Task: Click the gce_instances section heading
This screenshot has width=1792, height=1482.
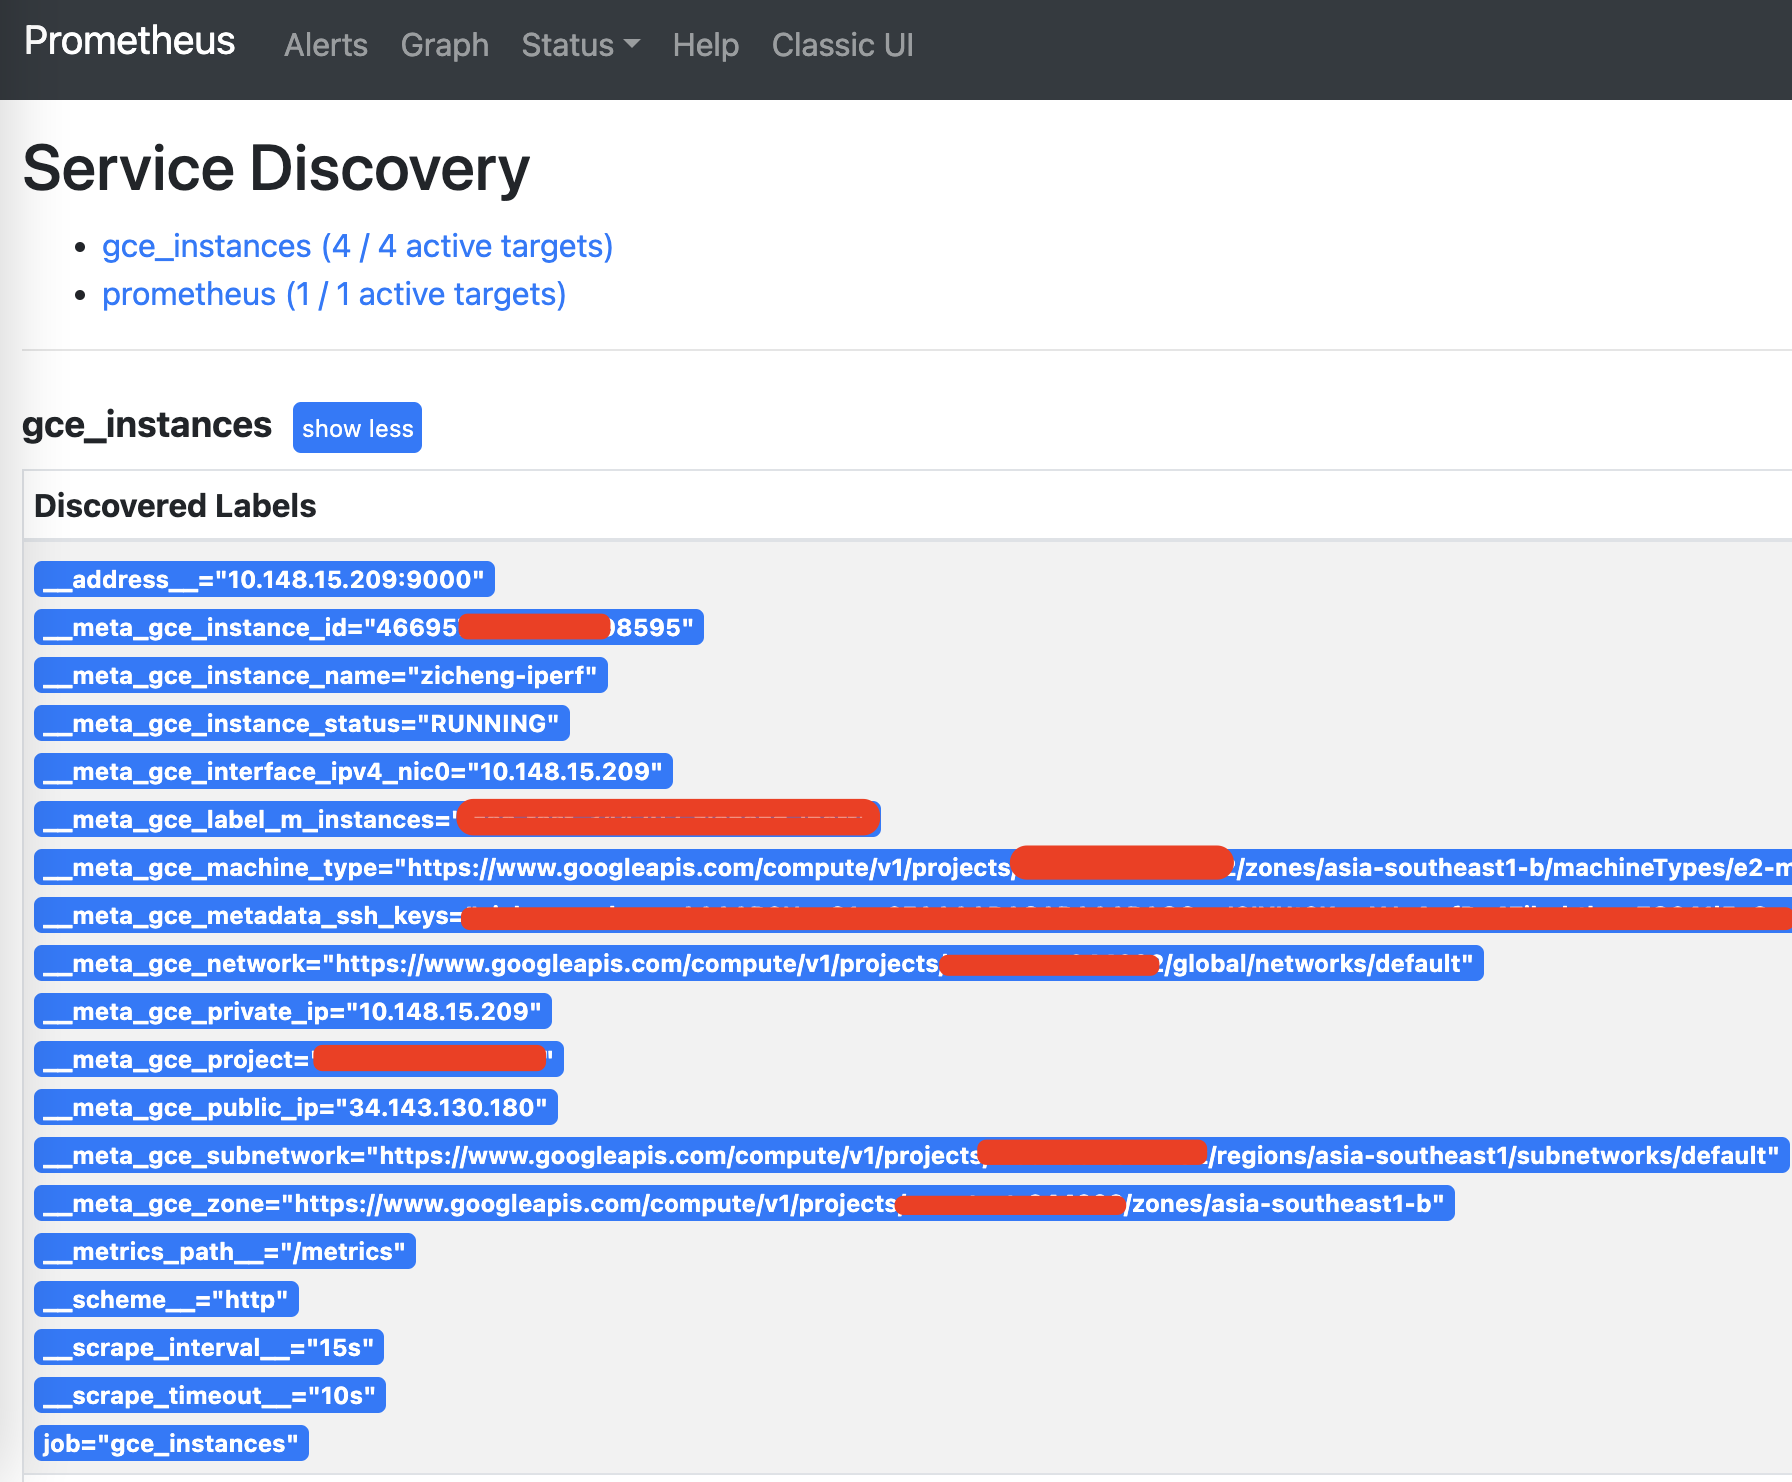Action: (147, 425)
